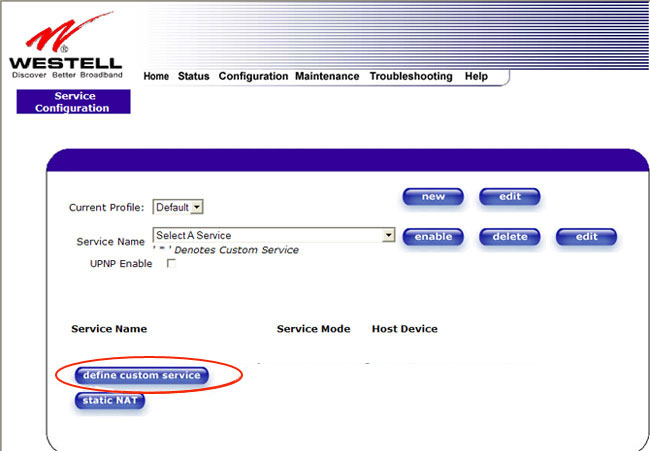The width and height of the screenshot is (650, 451).
Task: Click the UPNP Enable label
Action: (121, 264)
